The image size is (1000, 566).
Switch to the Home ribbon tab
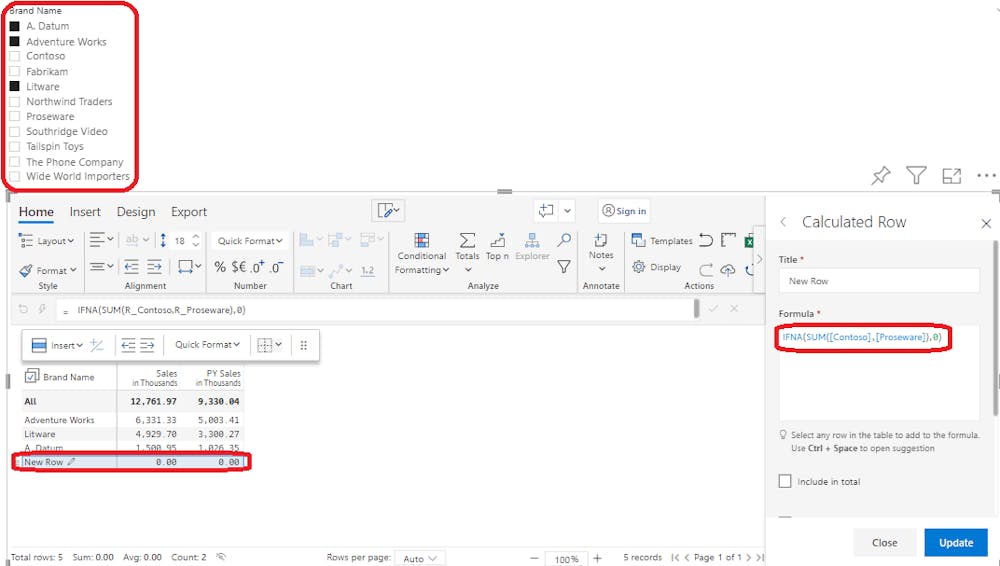(x=36, y=212)
